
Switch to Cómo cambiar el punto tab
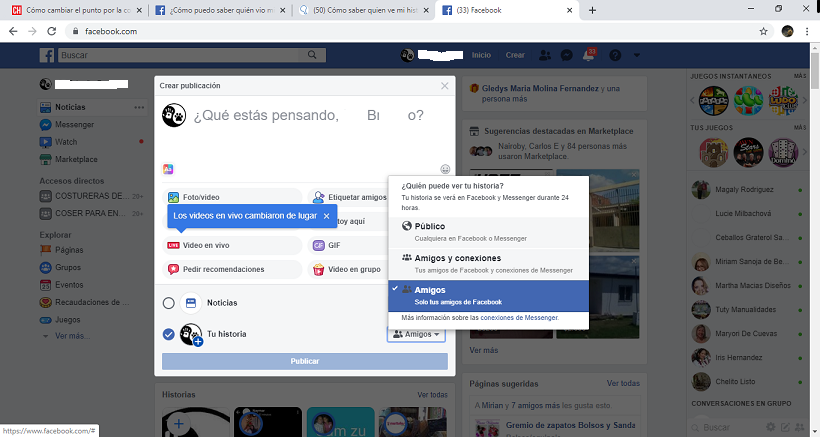pos(77,10)
